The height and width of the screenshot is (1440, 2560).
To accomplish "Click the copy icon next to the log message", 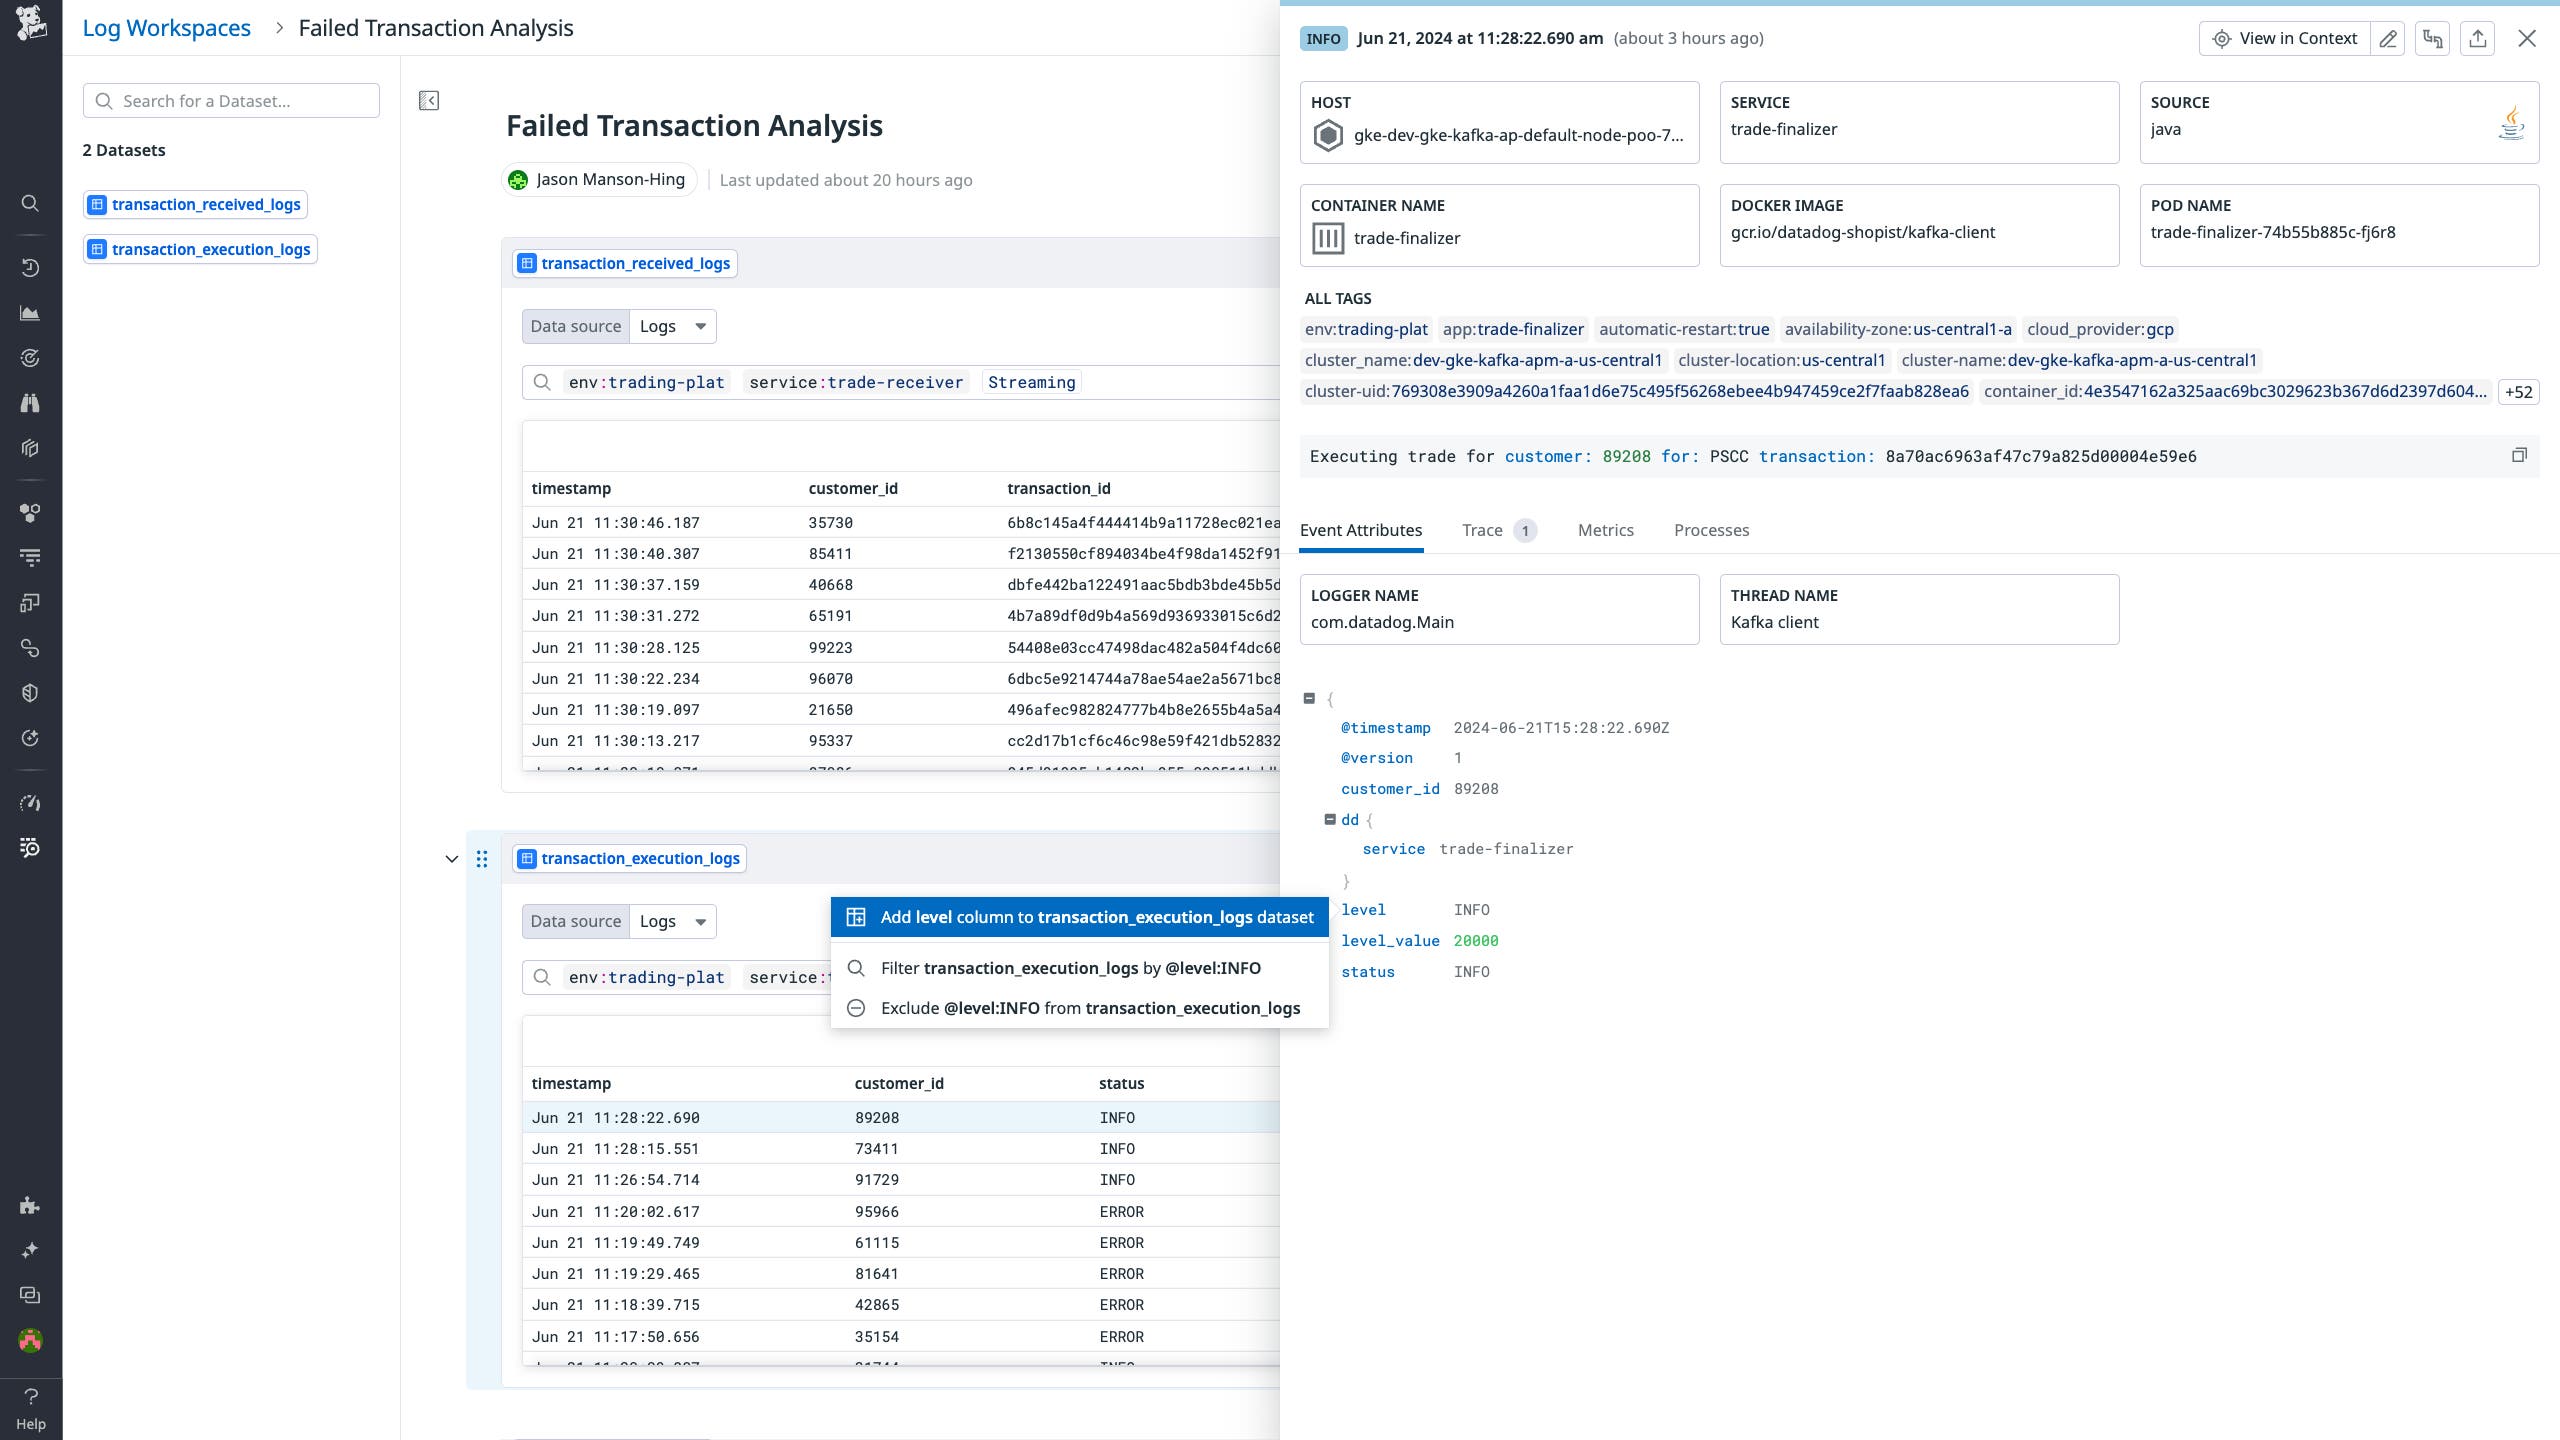I will tap(2519, 455).
